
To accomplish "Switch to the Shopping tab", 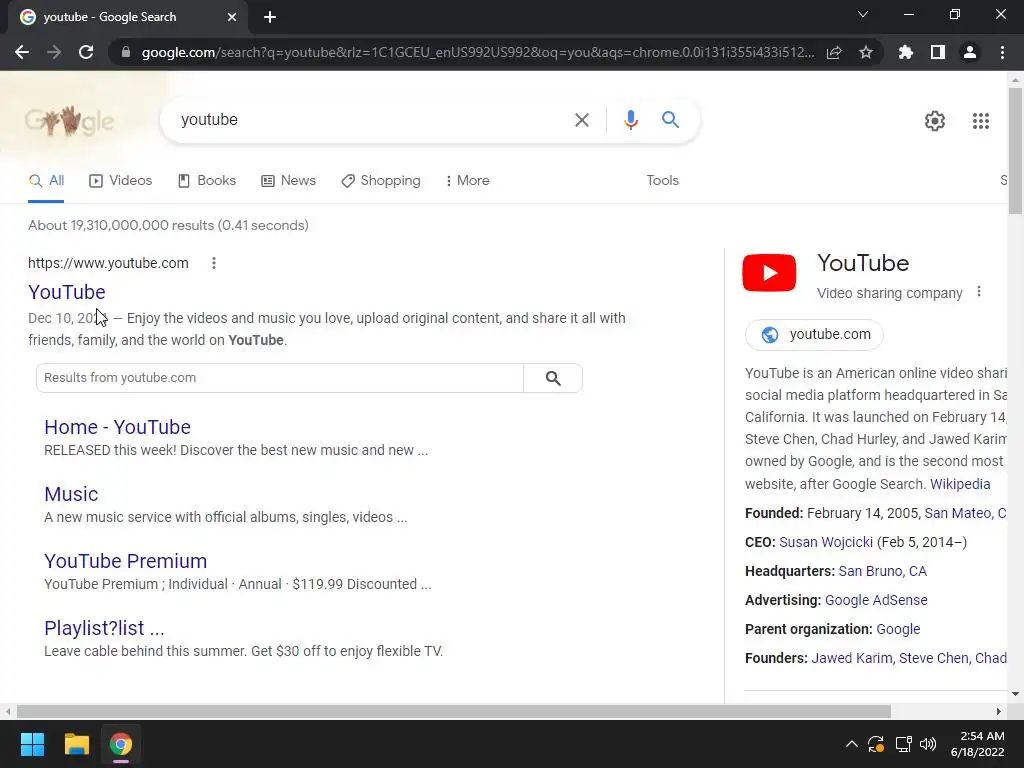I will pos(381,181).
